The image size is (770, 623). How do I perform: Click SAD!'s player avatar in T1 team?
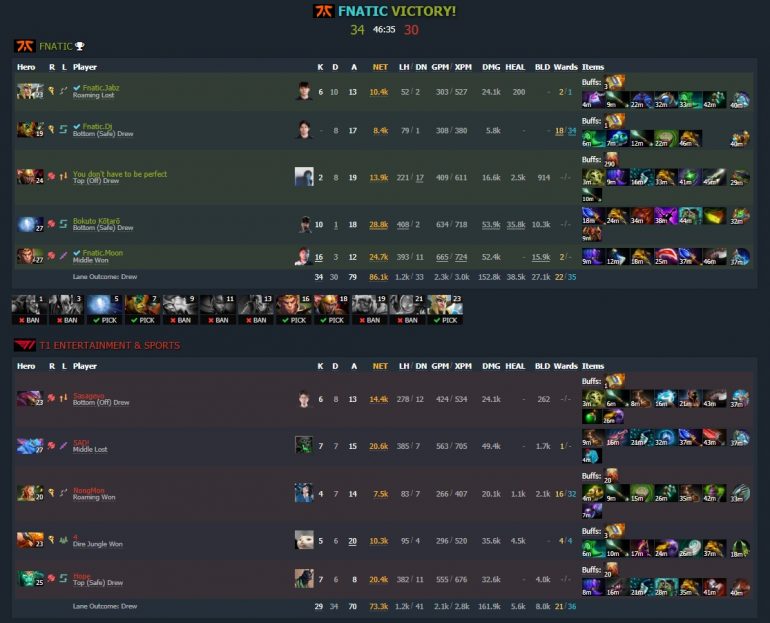tap(304, 445)
